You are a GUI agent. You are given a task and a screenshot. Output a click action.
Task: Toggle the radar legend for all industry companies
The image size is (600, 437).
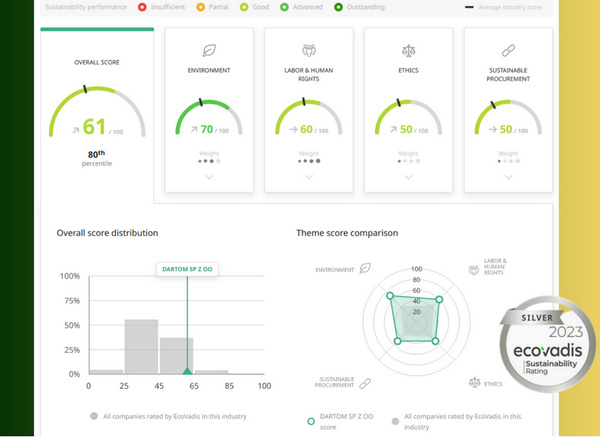pos(457,421)
